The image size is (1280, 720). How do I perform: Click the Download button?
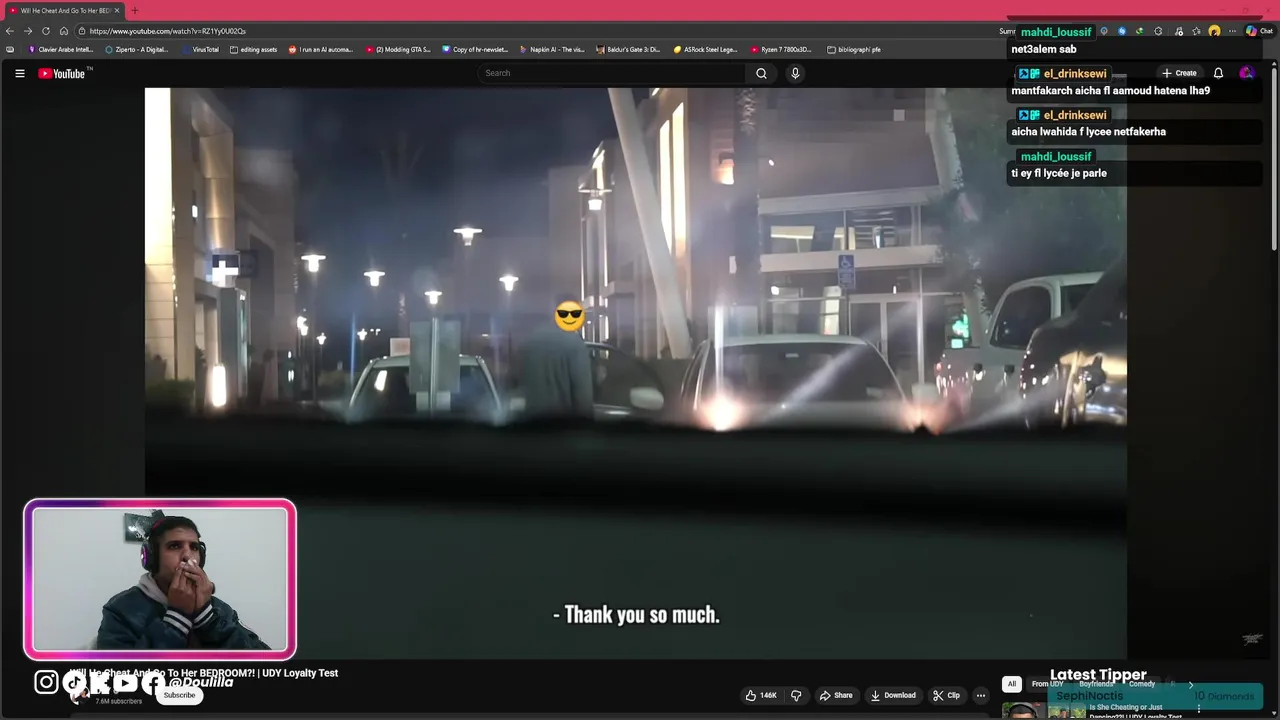coord(893,695)
